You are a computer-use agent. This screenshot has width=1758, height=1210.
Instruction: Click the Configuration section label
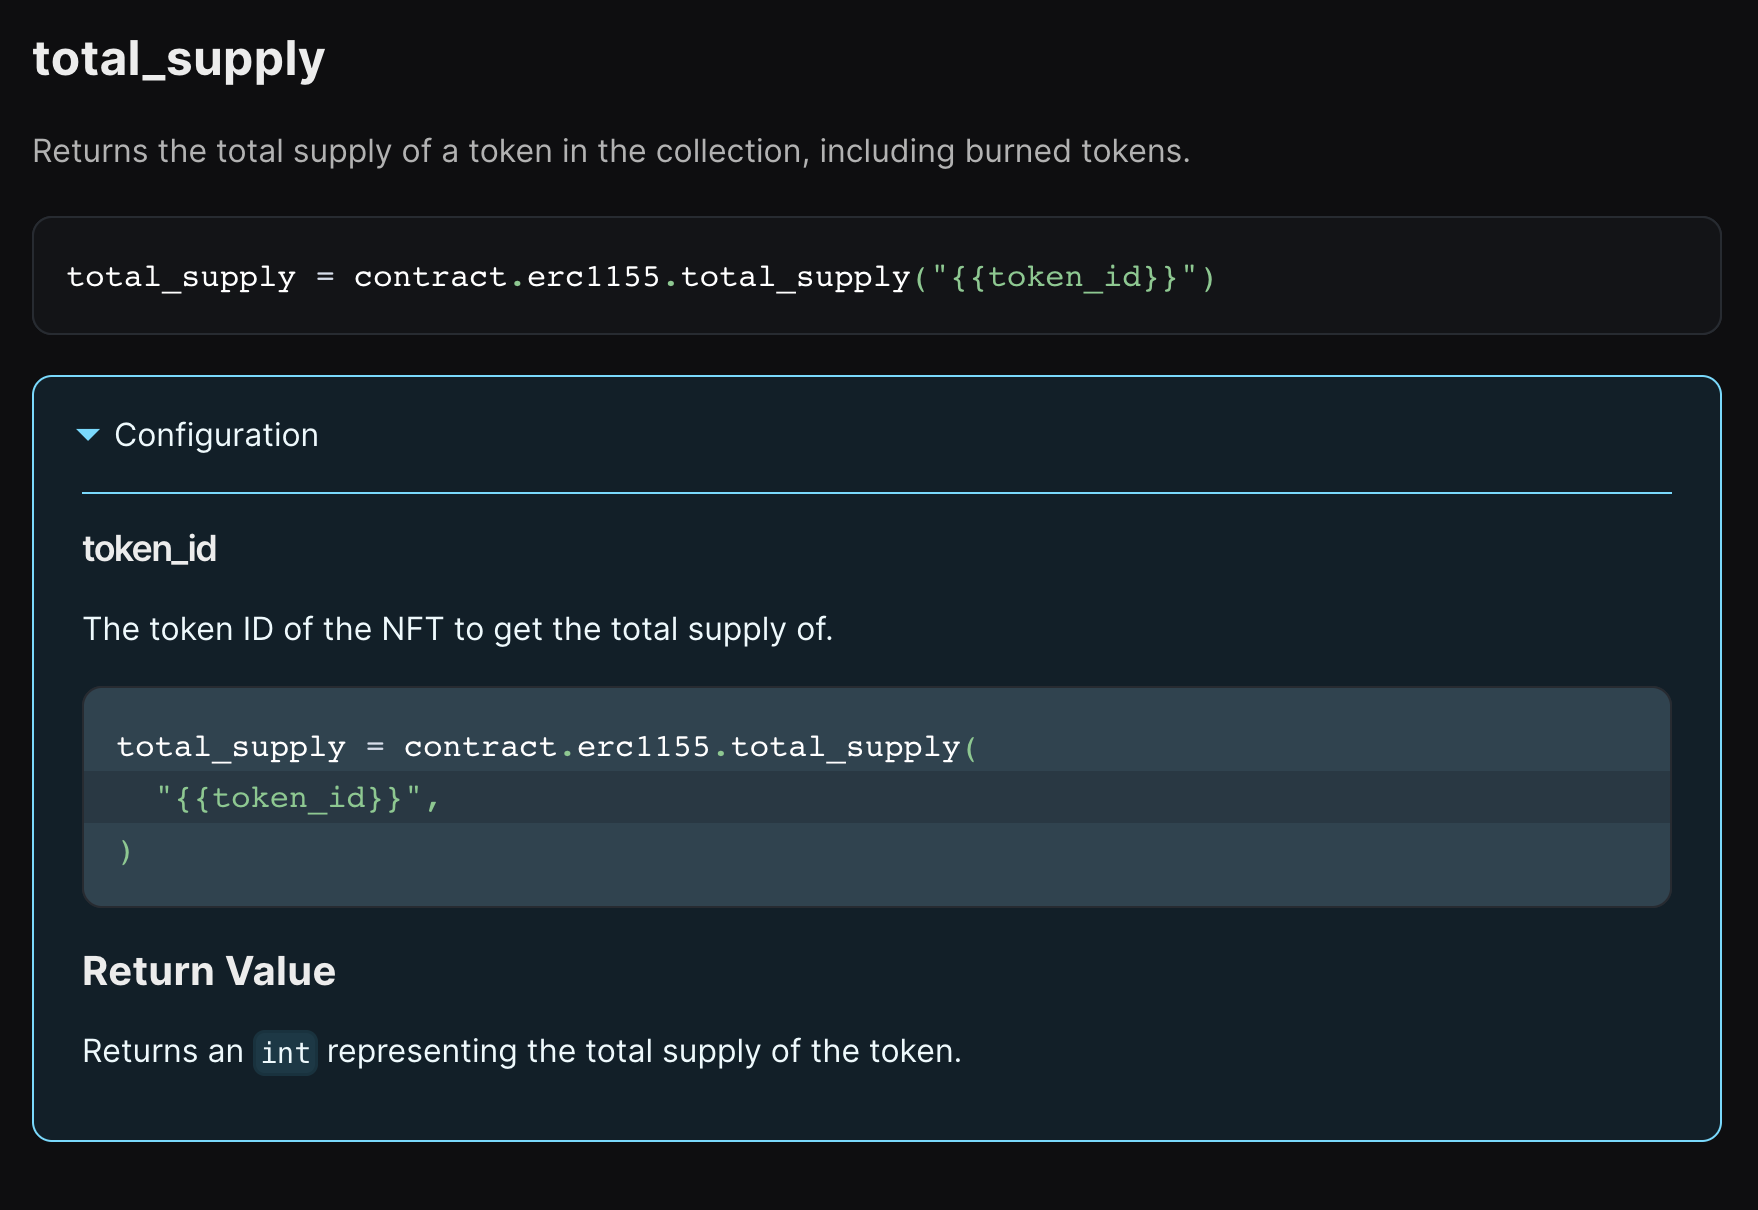pos(216,435)
